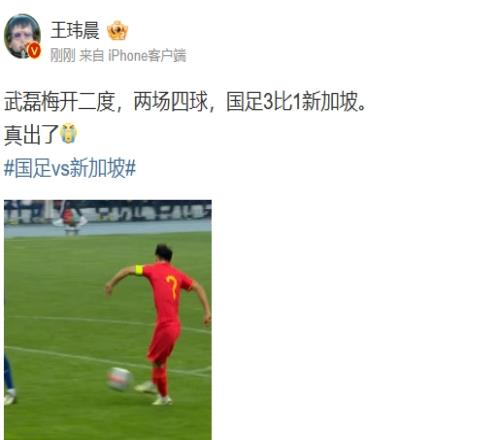Click the 真出了 line of text
Screen dimensions: 500x440
pos(31,134)
